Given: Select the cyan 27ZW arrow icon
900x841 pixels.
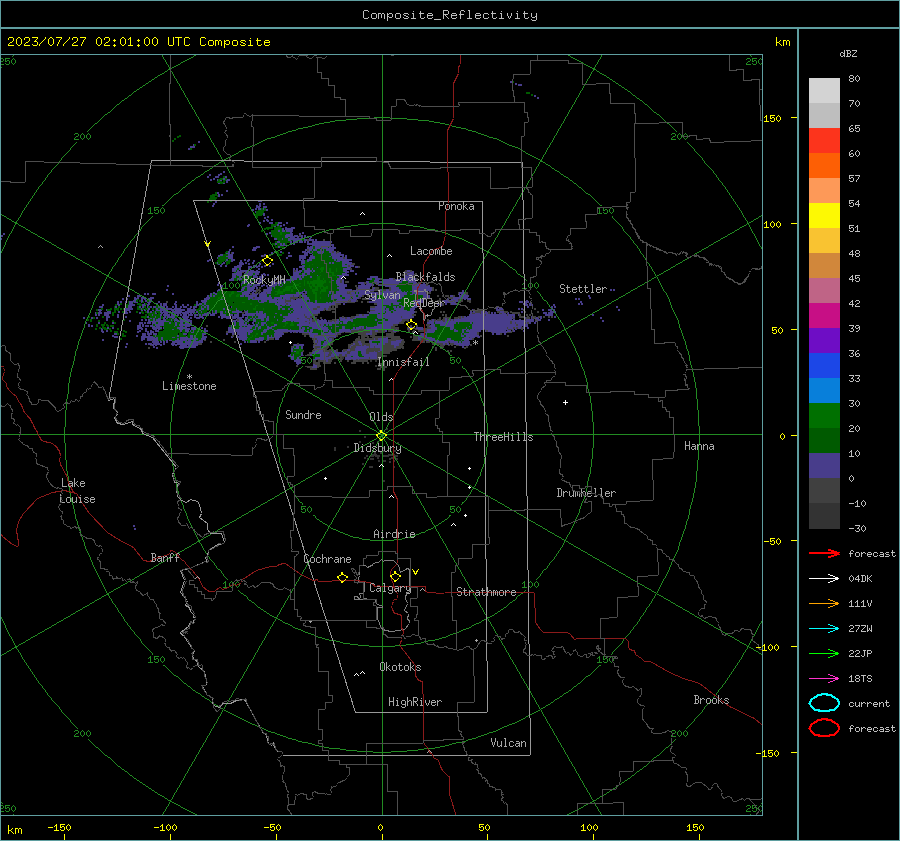Looking at the screenshot, I should (824, 629).
